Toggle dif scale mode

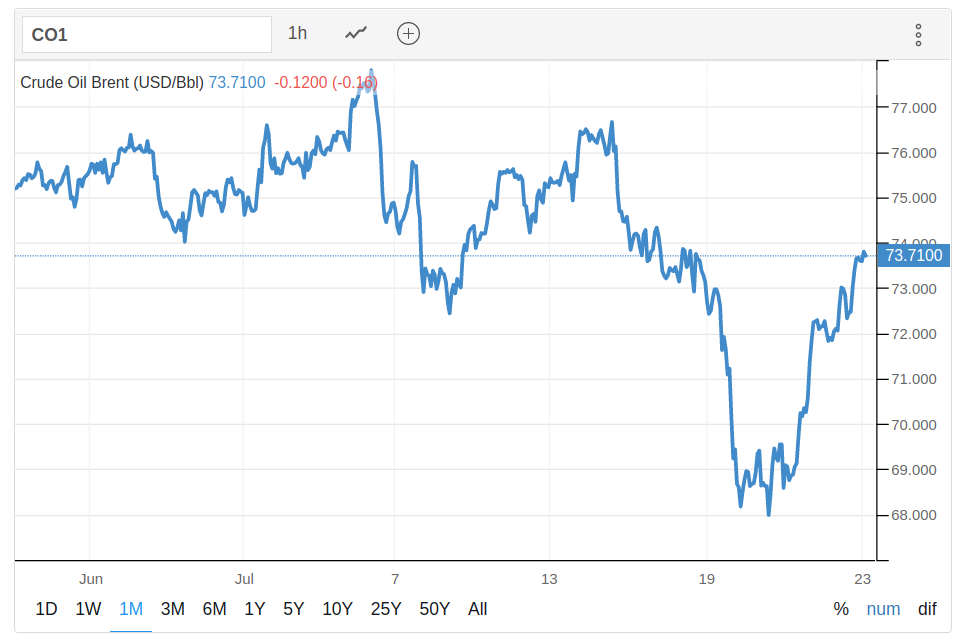(x=928, y=609)
